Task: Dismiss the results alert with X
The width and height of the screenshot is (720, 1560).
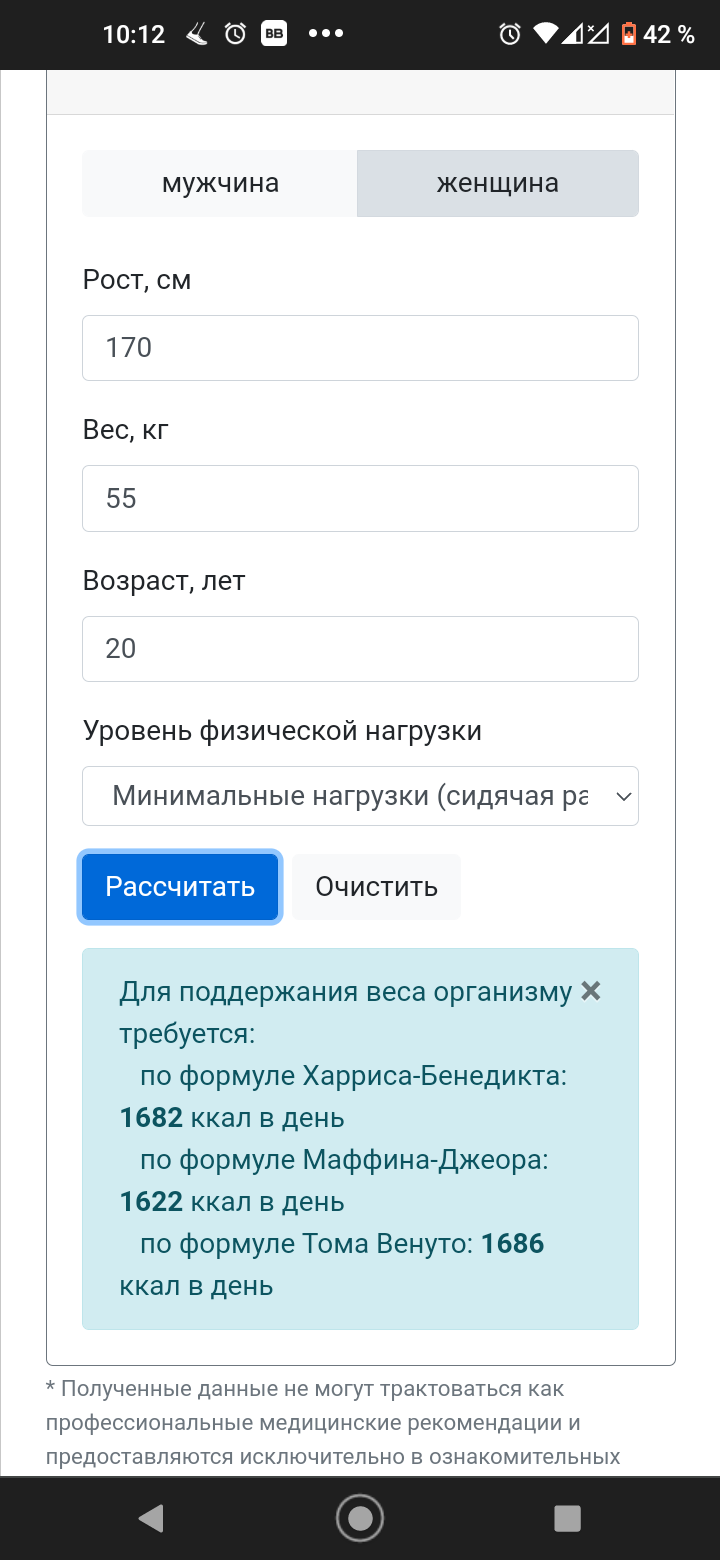Action: 591,991
